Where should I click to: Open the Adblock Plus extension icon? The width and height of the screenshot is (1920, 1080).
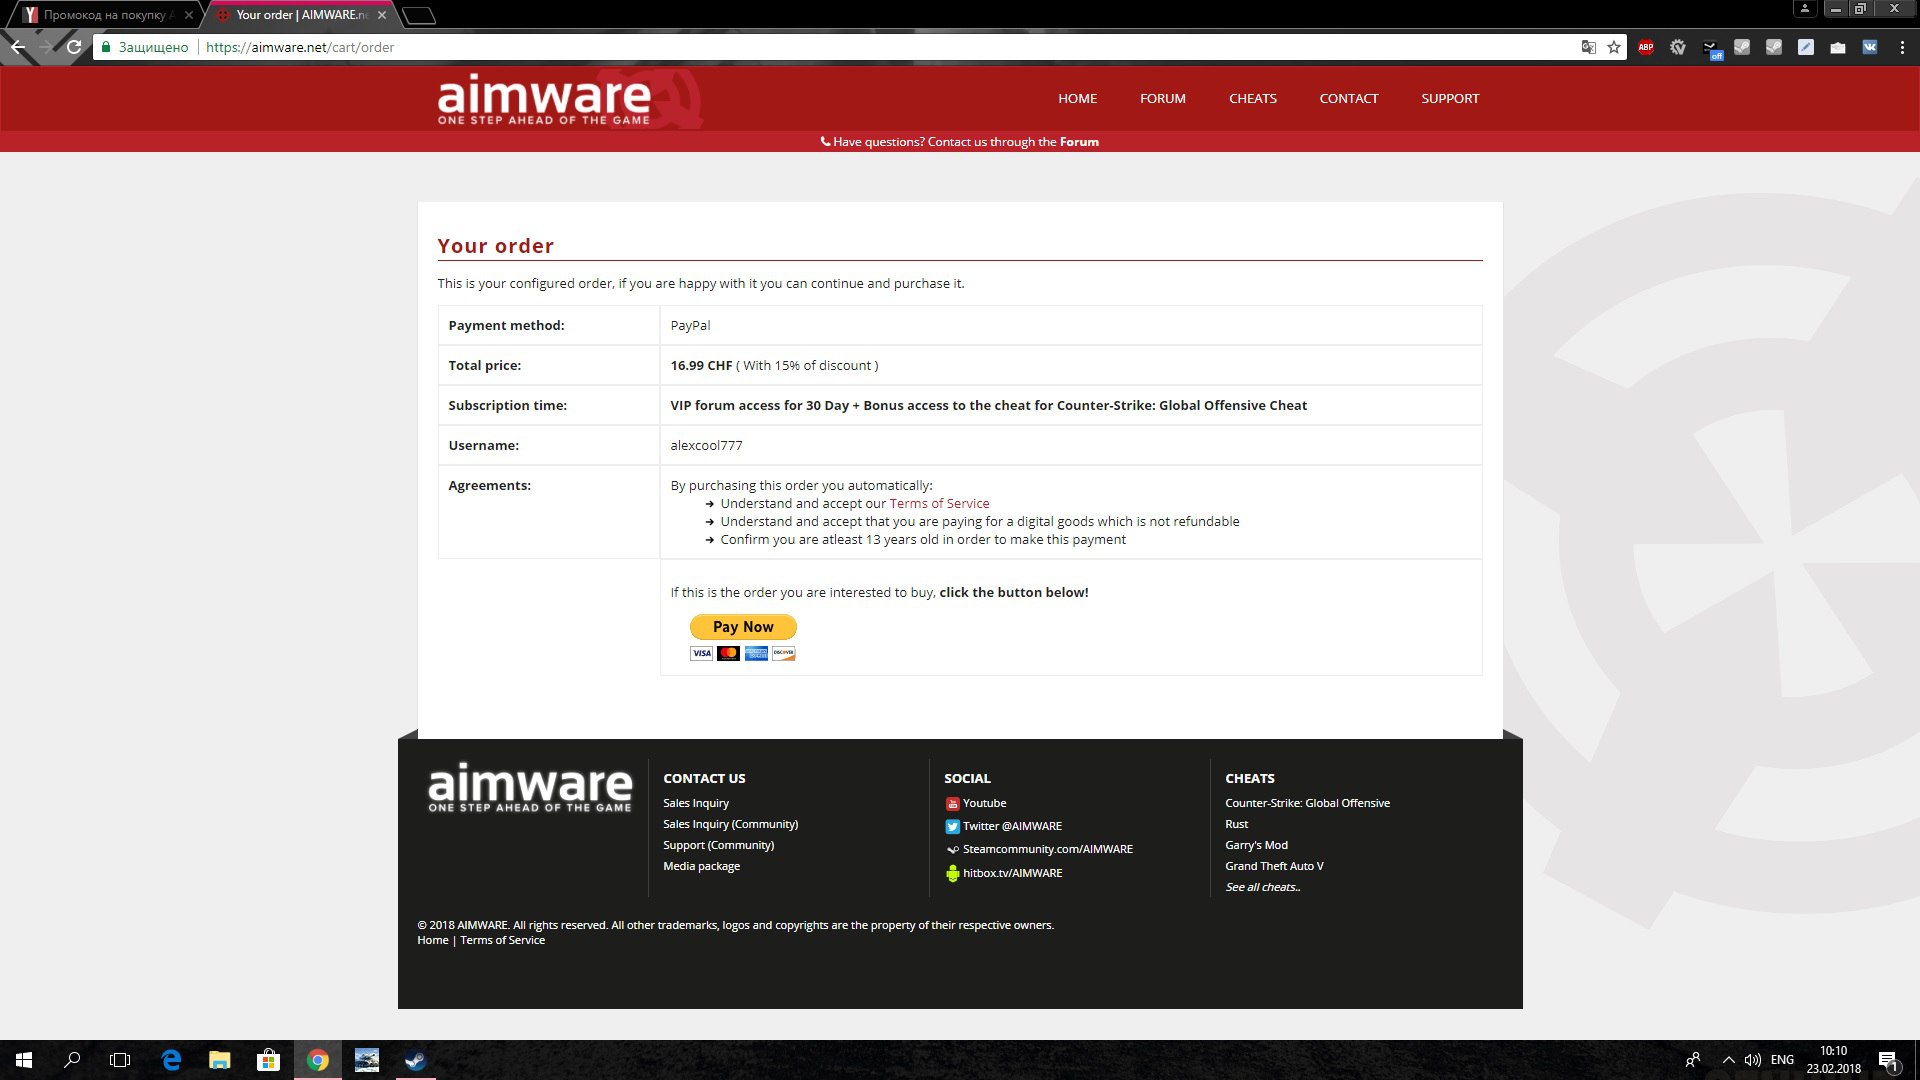click(x=1646, y=47)
